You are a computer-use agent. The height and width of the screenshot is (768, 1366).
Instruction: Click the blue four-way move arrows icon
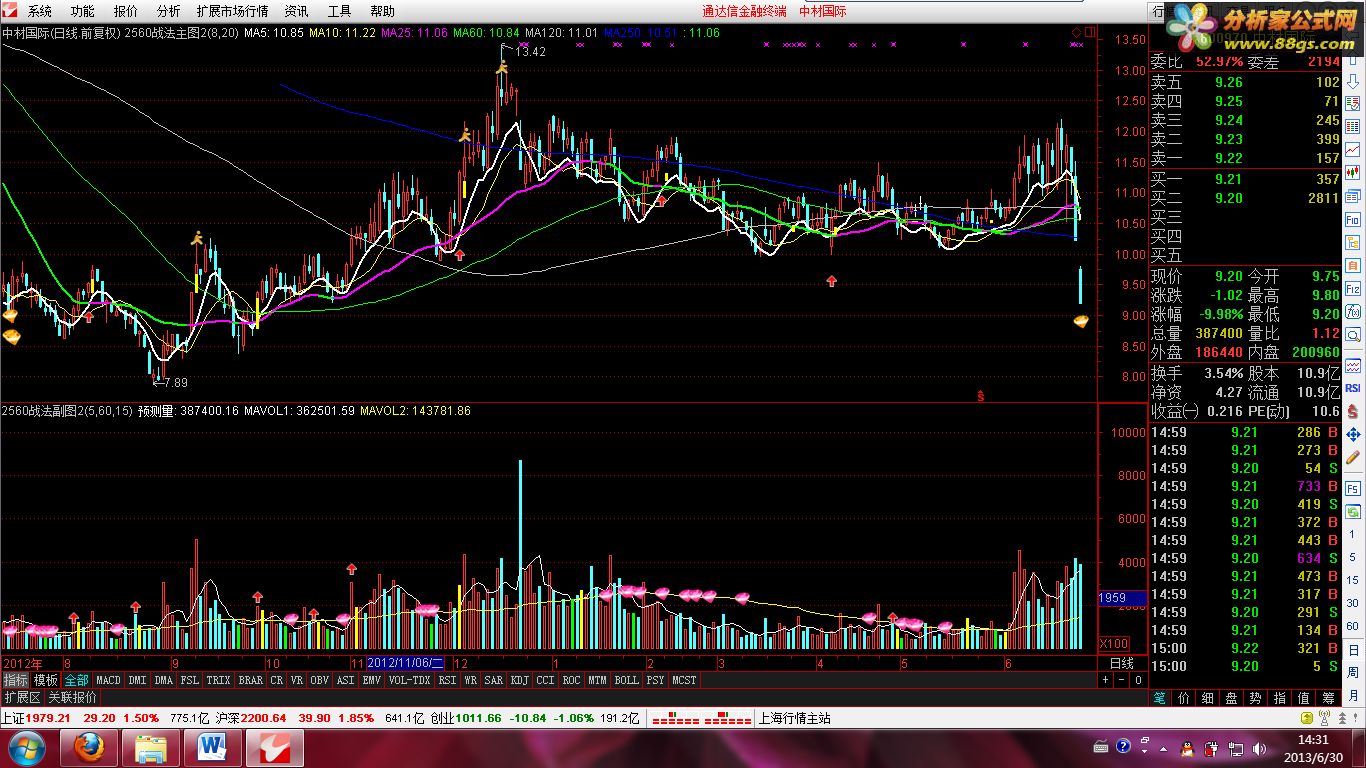click(x=1353, y=435)
